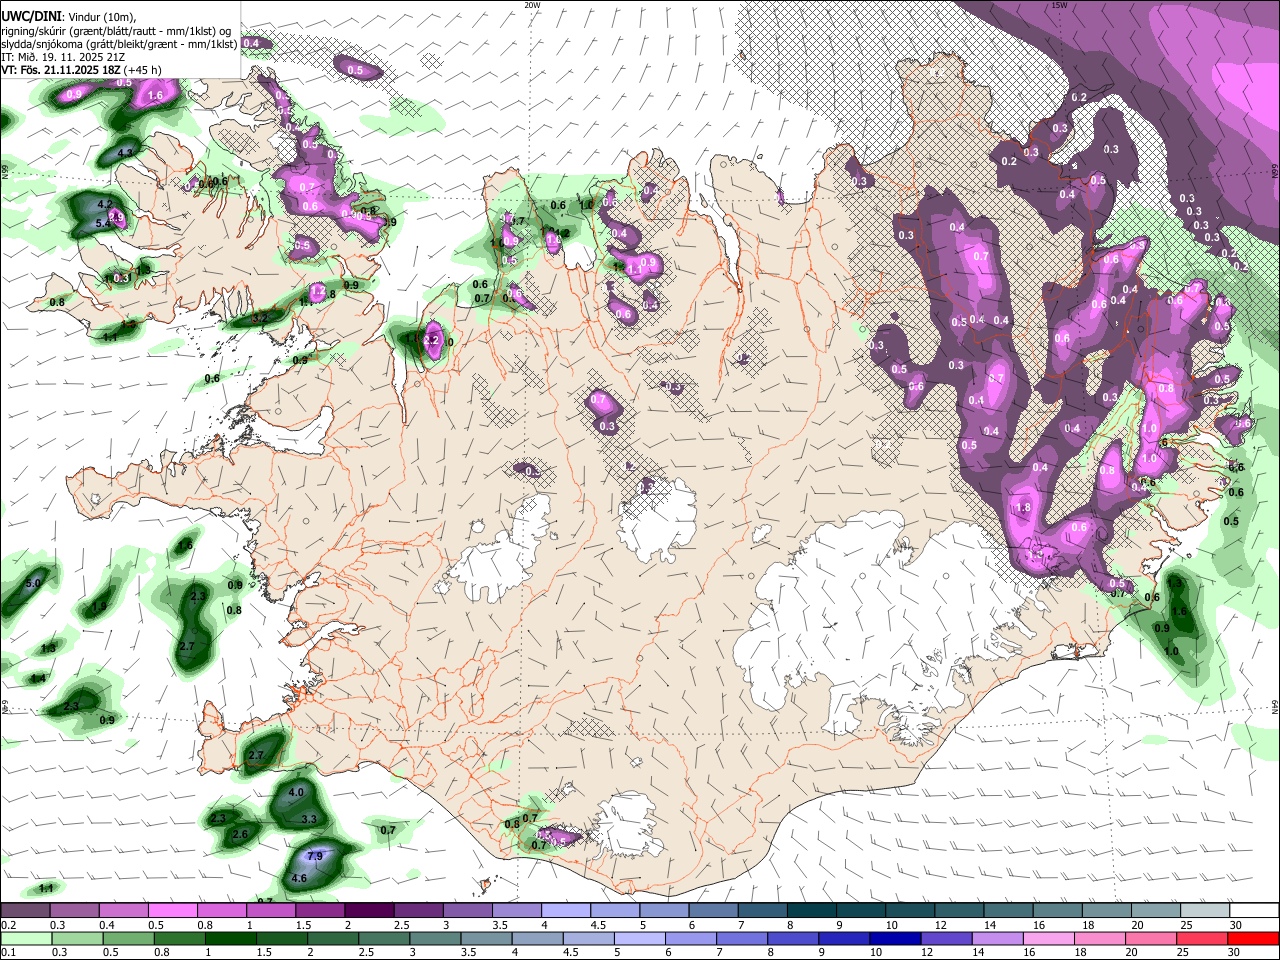Click the snow legend swatch between 0.2 and 0.3
This screenshot has width=1280, height=960.
coord(25,911)
